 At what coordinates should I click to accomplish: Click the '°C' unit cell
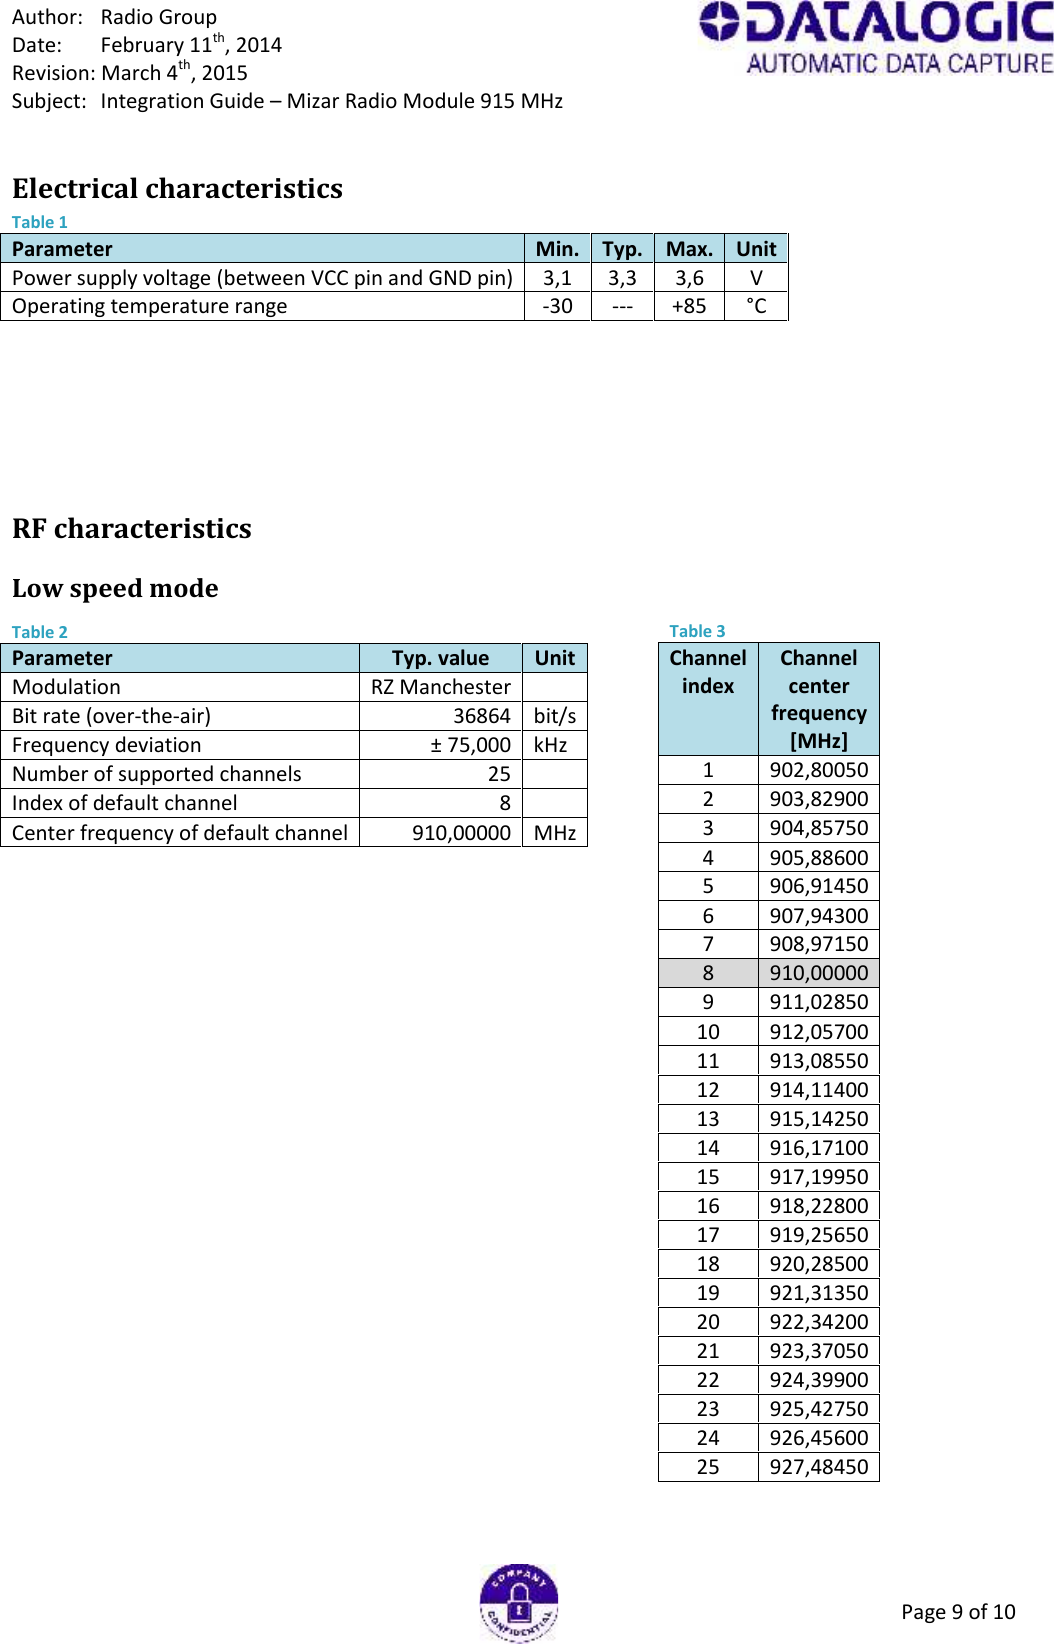point(756,306)
